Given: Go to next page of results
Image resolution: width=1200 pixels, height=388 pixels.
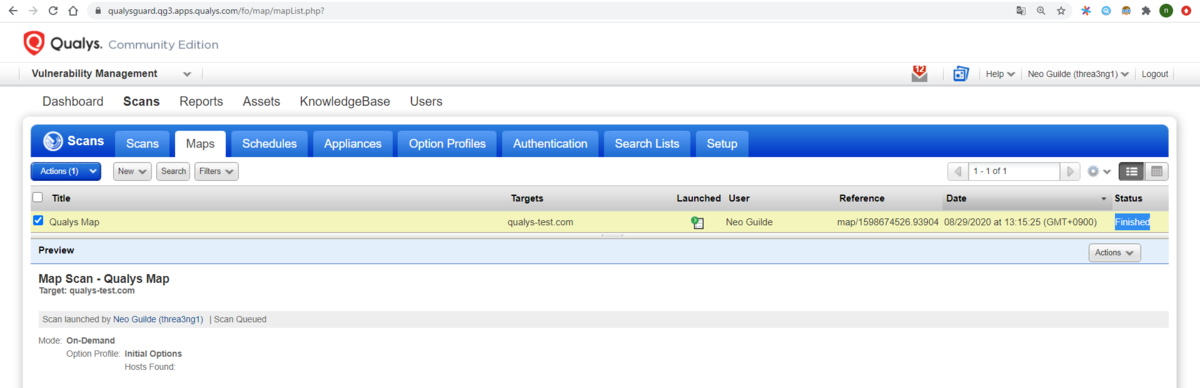Looking at the screenshot, I should pos(1070,171).
